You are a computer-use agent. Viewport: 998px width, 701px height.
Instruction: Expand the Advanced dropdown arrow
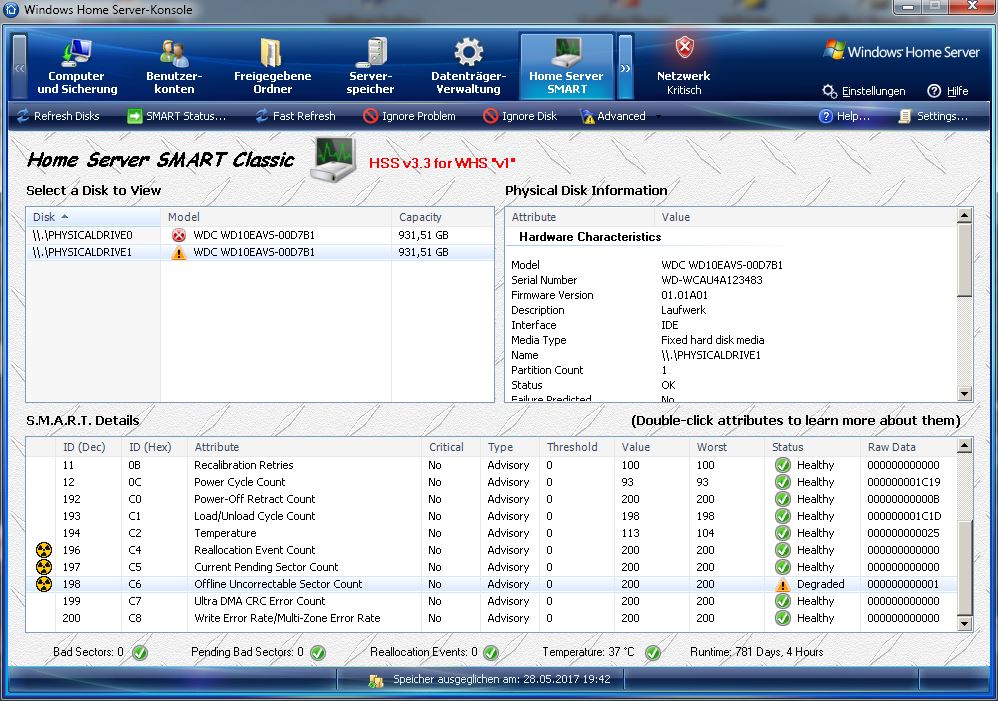click(657, 117)
